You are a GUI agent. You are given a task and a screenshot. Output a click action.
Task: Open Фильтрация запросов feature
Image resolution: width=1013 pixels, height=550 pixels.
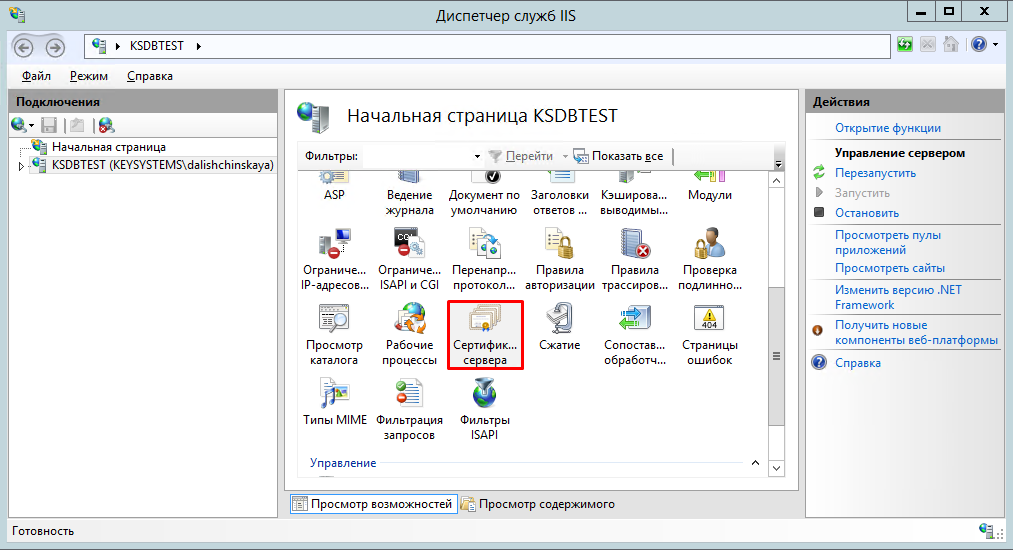pyautogui.click(x=409, y=410)
